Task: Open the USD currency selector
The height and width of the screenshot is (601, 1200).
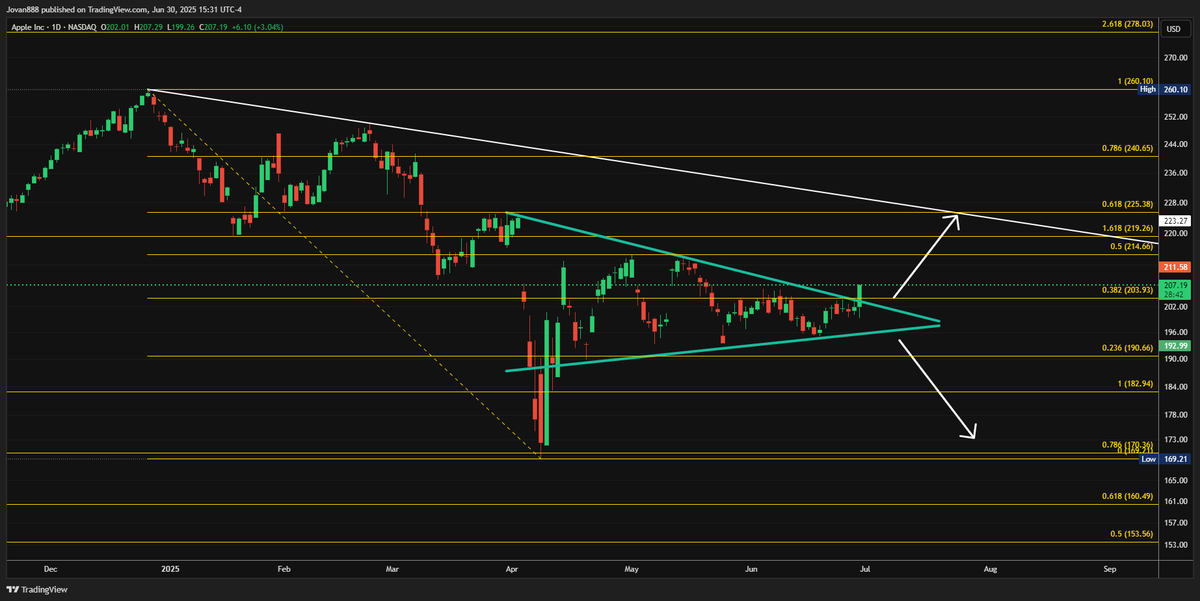Action: click(x=1173, y=29)
